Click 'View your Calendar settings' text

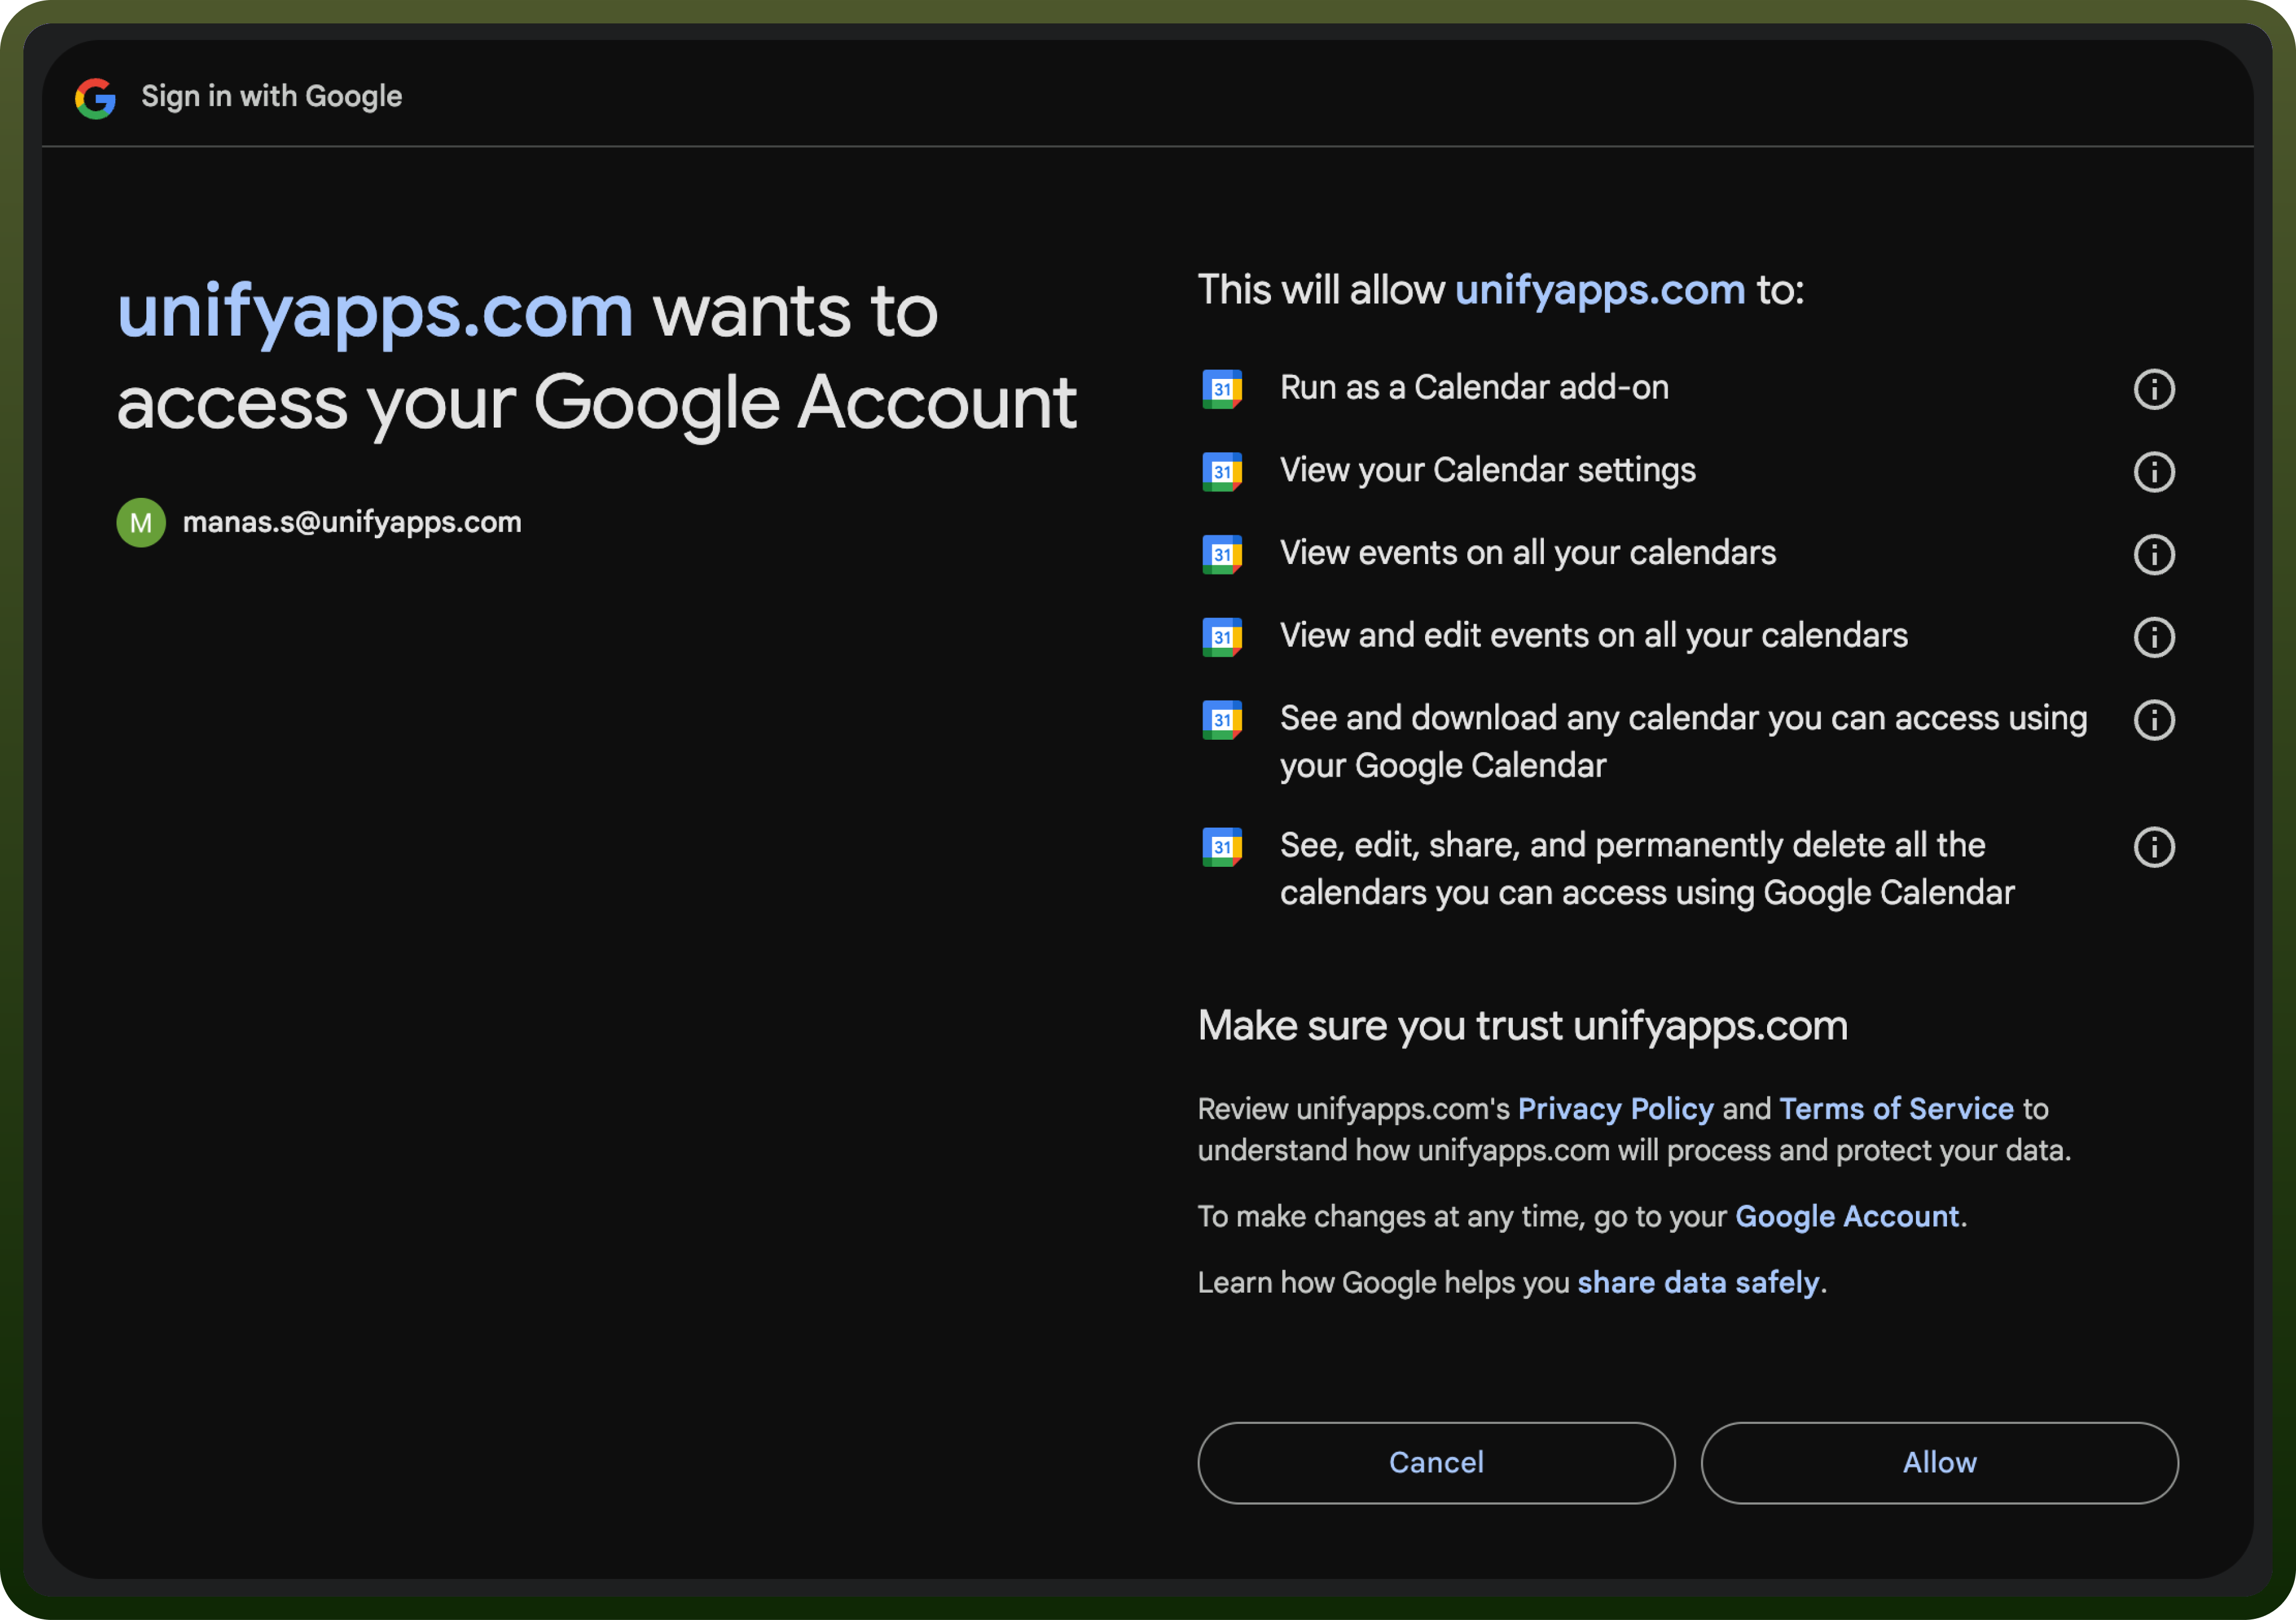pos(1488,471)
